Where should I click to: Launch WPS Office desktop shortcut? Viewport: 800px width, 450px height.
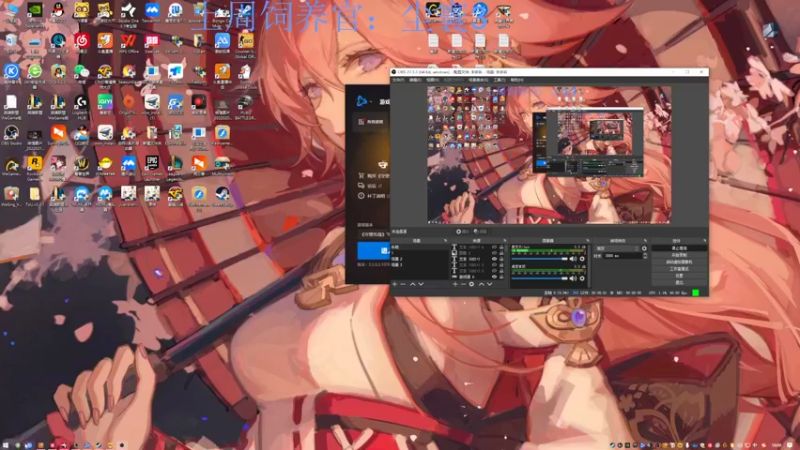tap(129, 41)
